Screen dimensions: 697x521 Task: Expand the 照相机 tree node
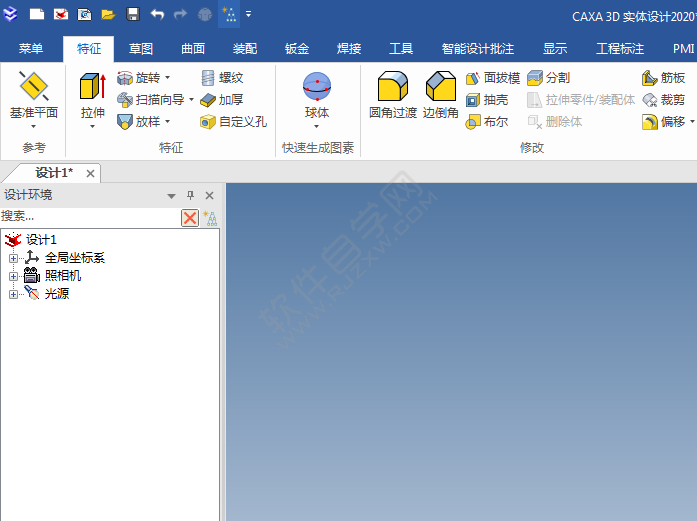click(x=13, y=277)
